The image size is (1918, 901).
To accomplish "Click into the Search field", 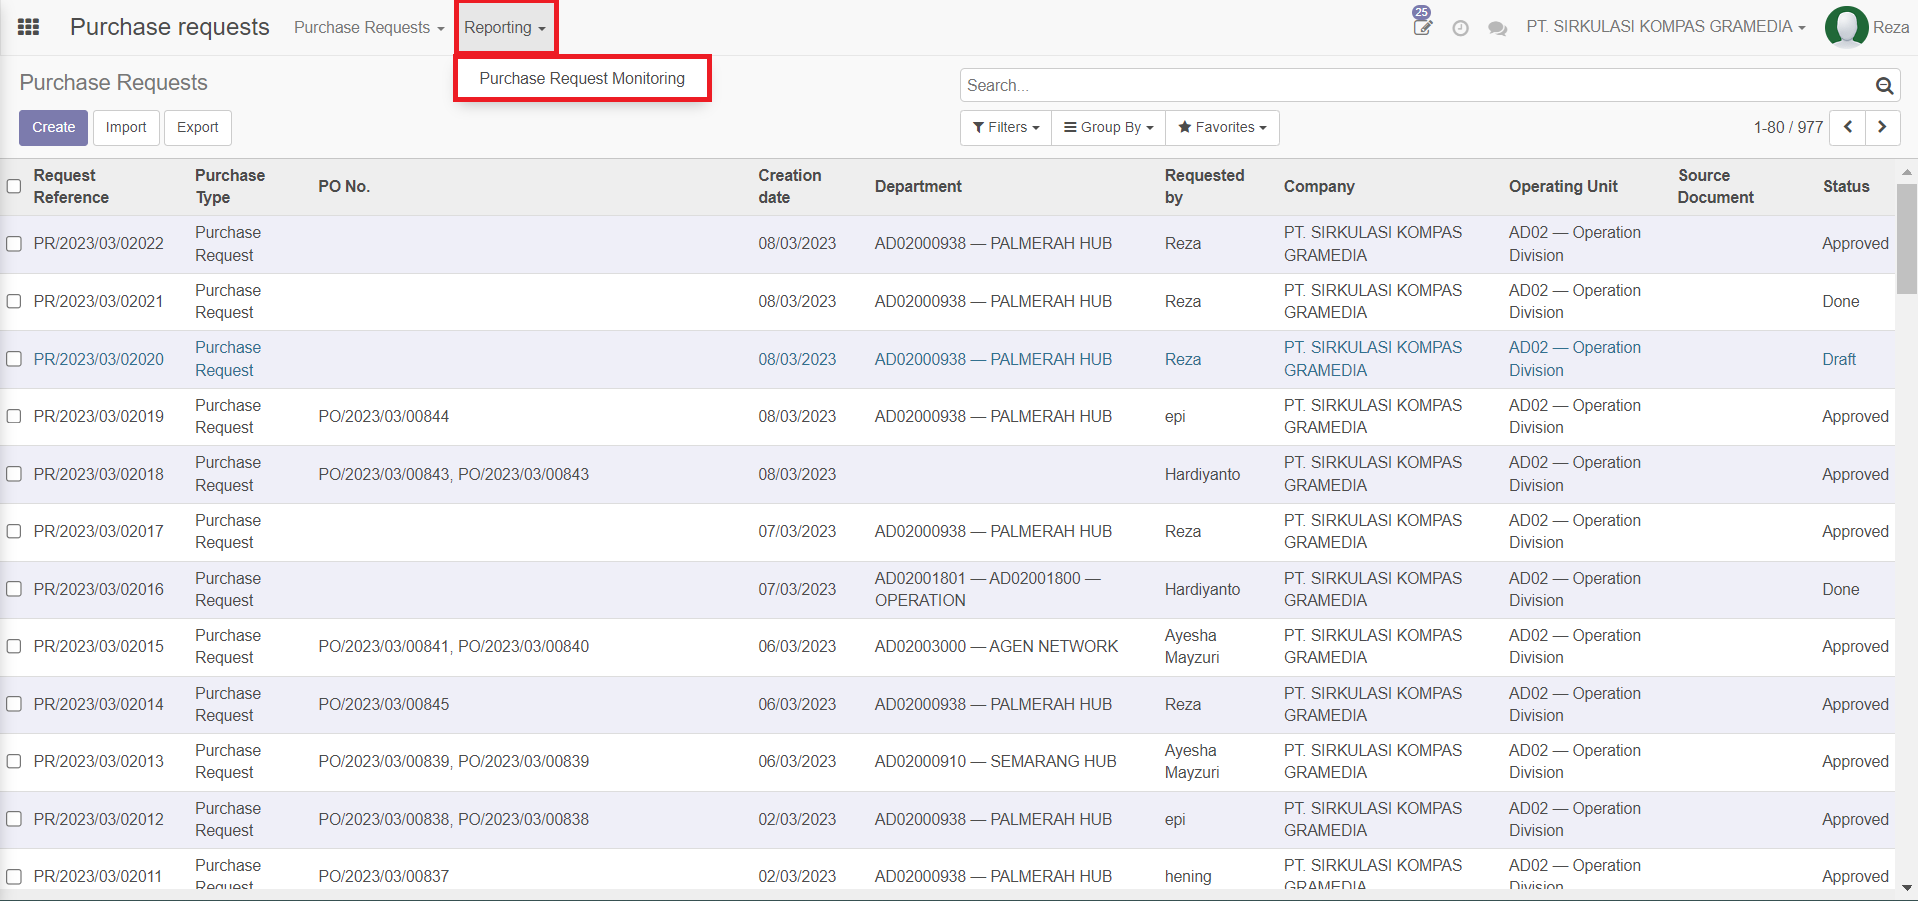I will point(1417,85).
